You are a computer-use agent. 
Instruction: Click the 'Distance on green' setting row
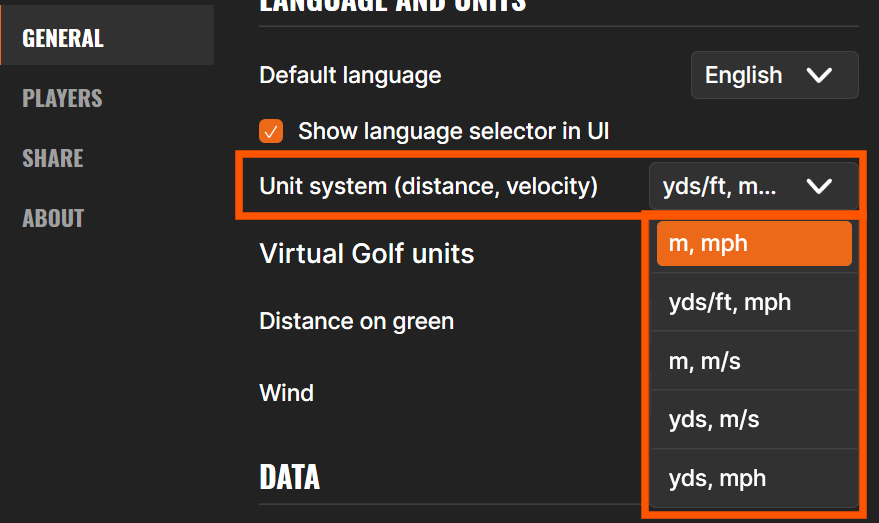356,321
